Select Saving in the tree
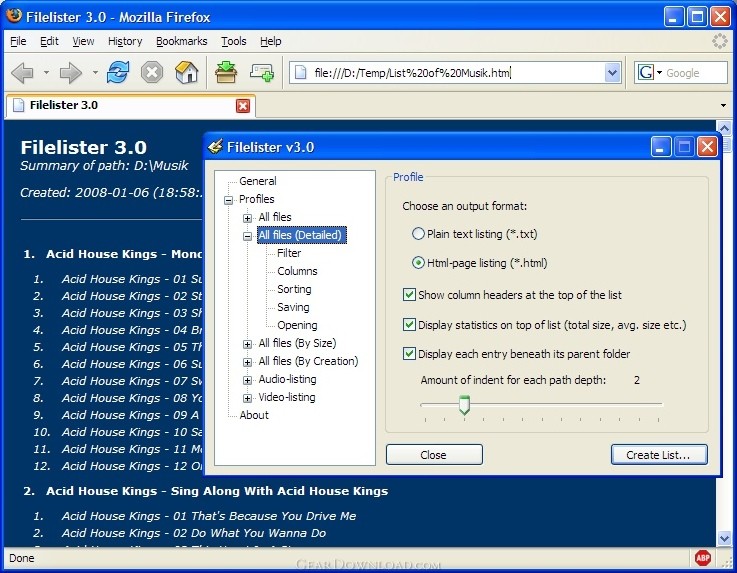 tap(293, 307)
